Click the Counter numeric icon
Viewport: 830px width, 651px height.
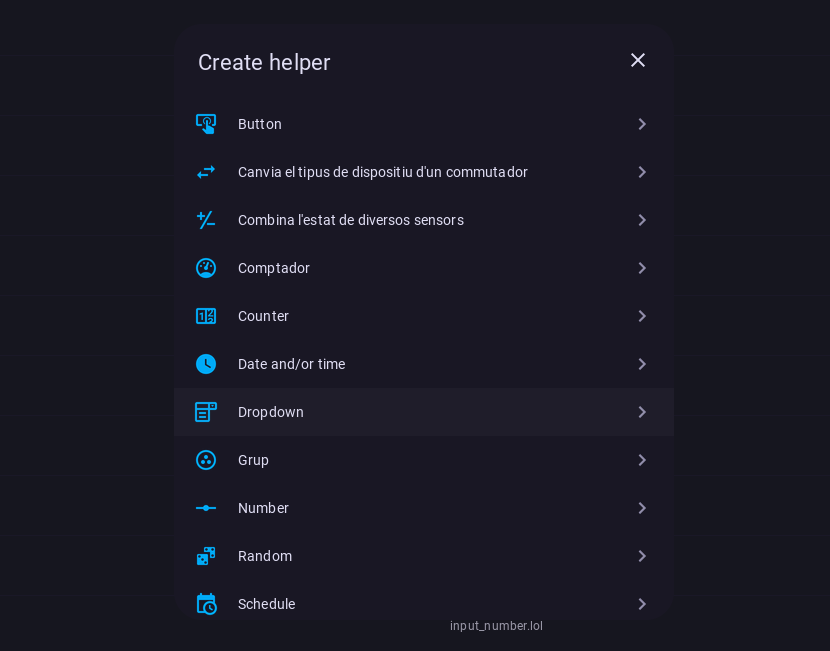pyautogui.click(x=206, y=316)
